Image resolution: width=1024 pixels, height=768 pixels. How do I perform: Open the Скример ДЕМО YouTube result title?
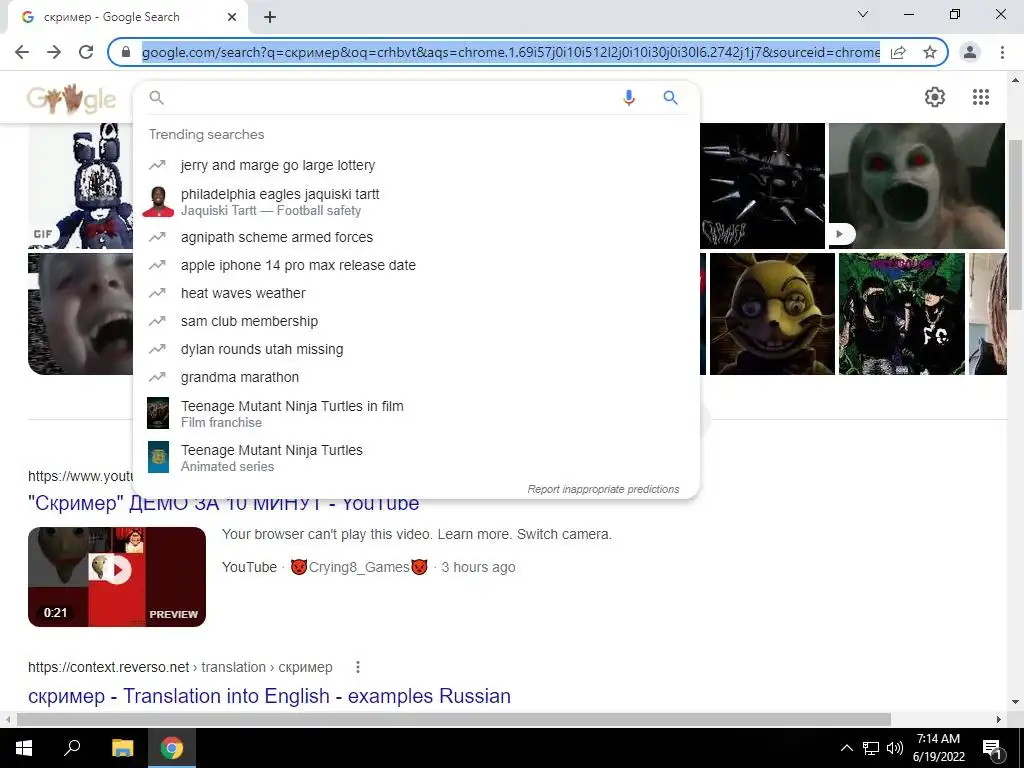pos(223,504)
